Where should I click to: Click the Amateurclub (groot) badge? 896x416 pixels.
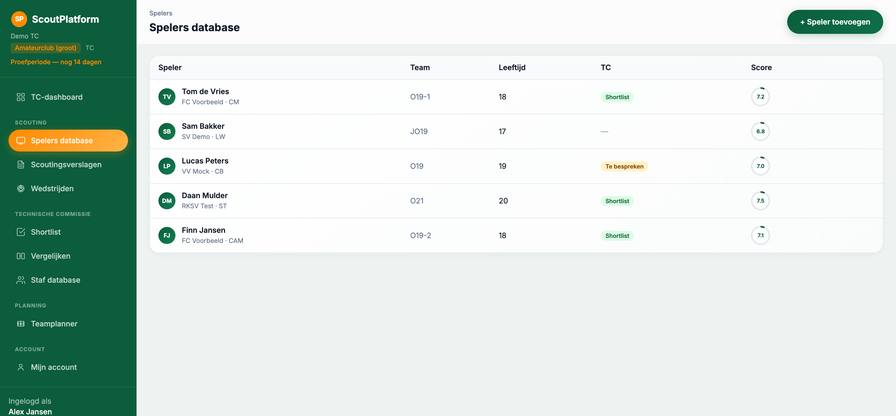46,48
